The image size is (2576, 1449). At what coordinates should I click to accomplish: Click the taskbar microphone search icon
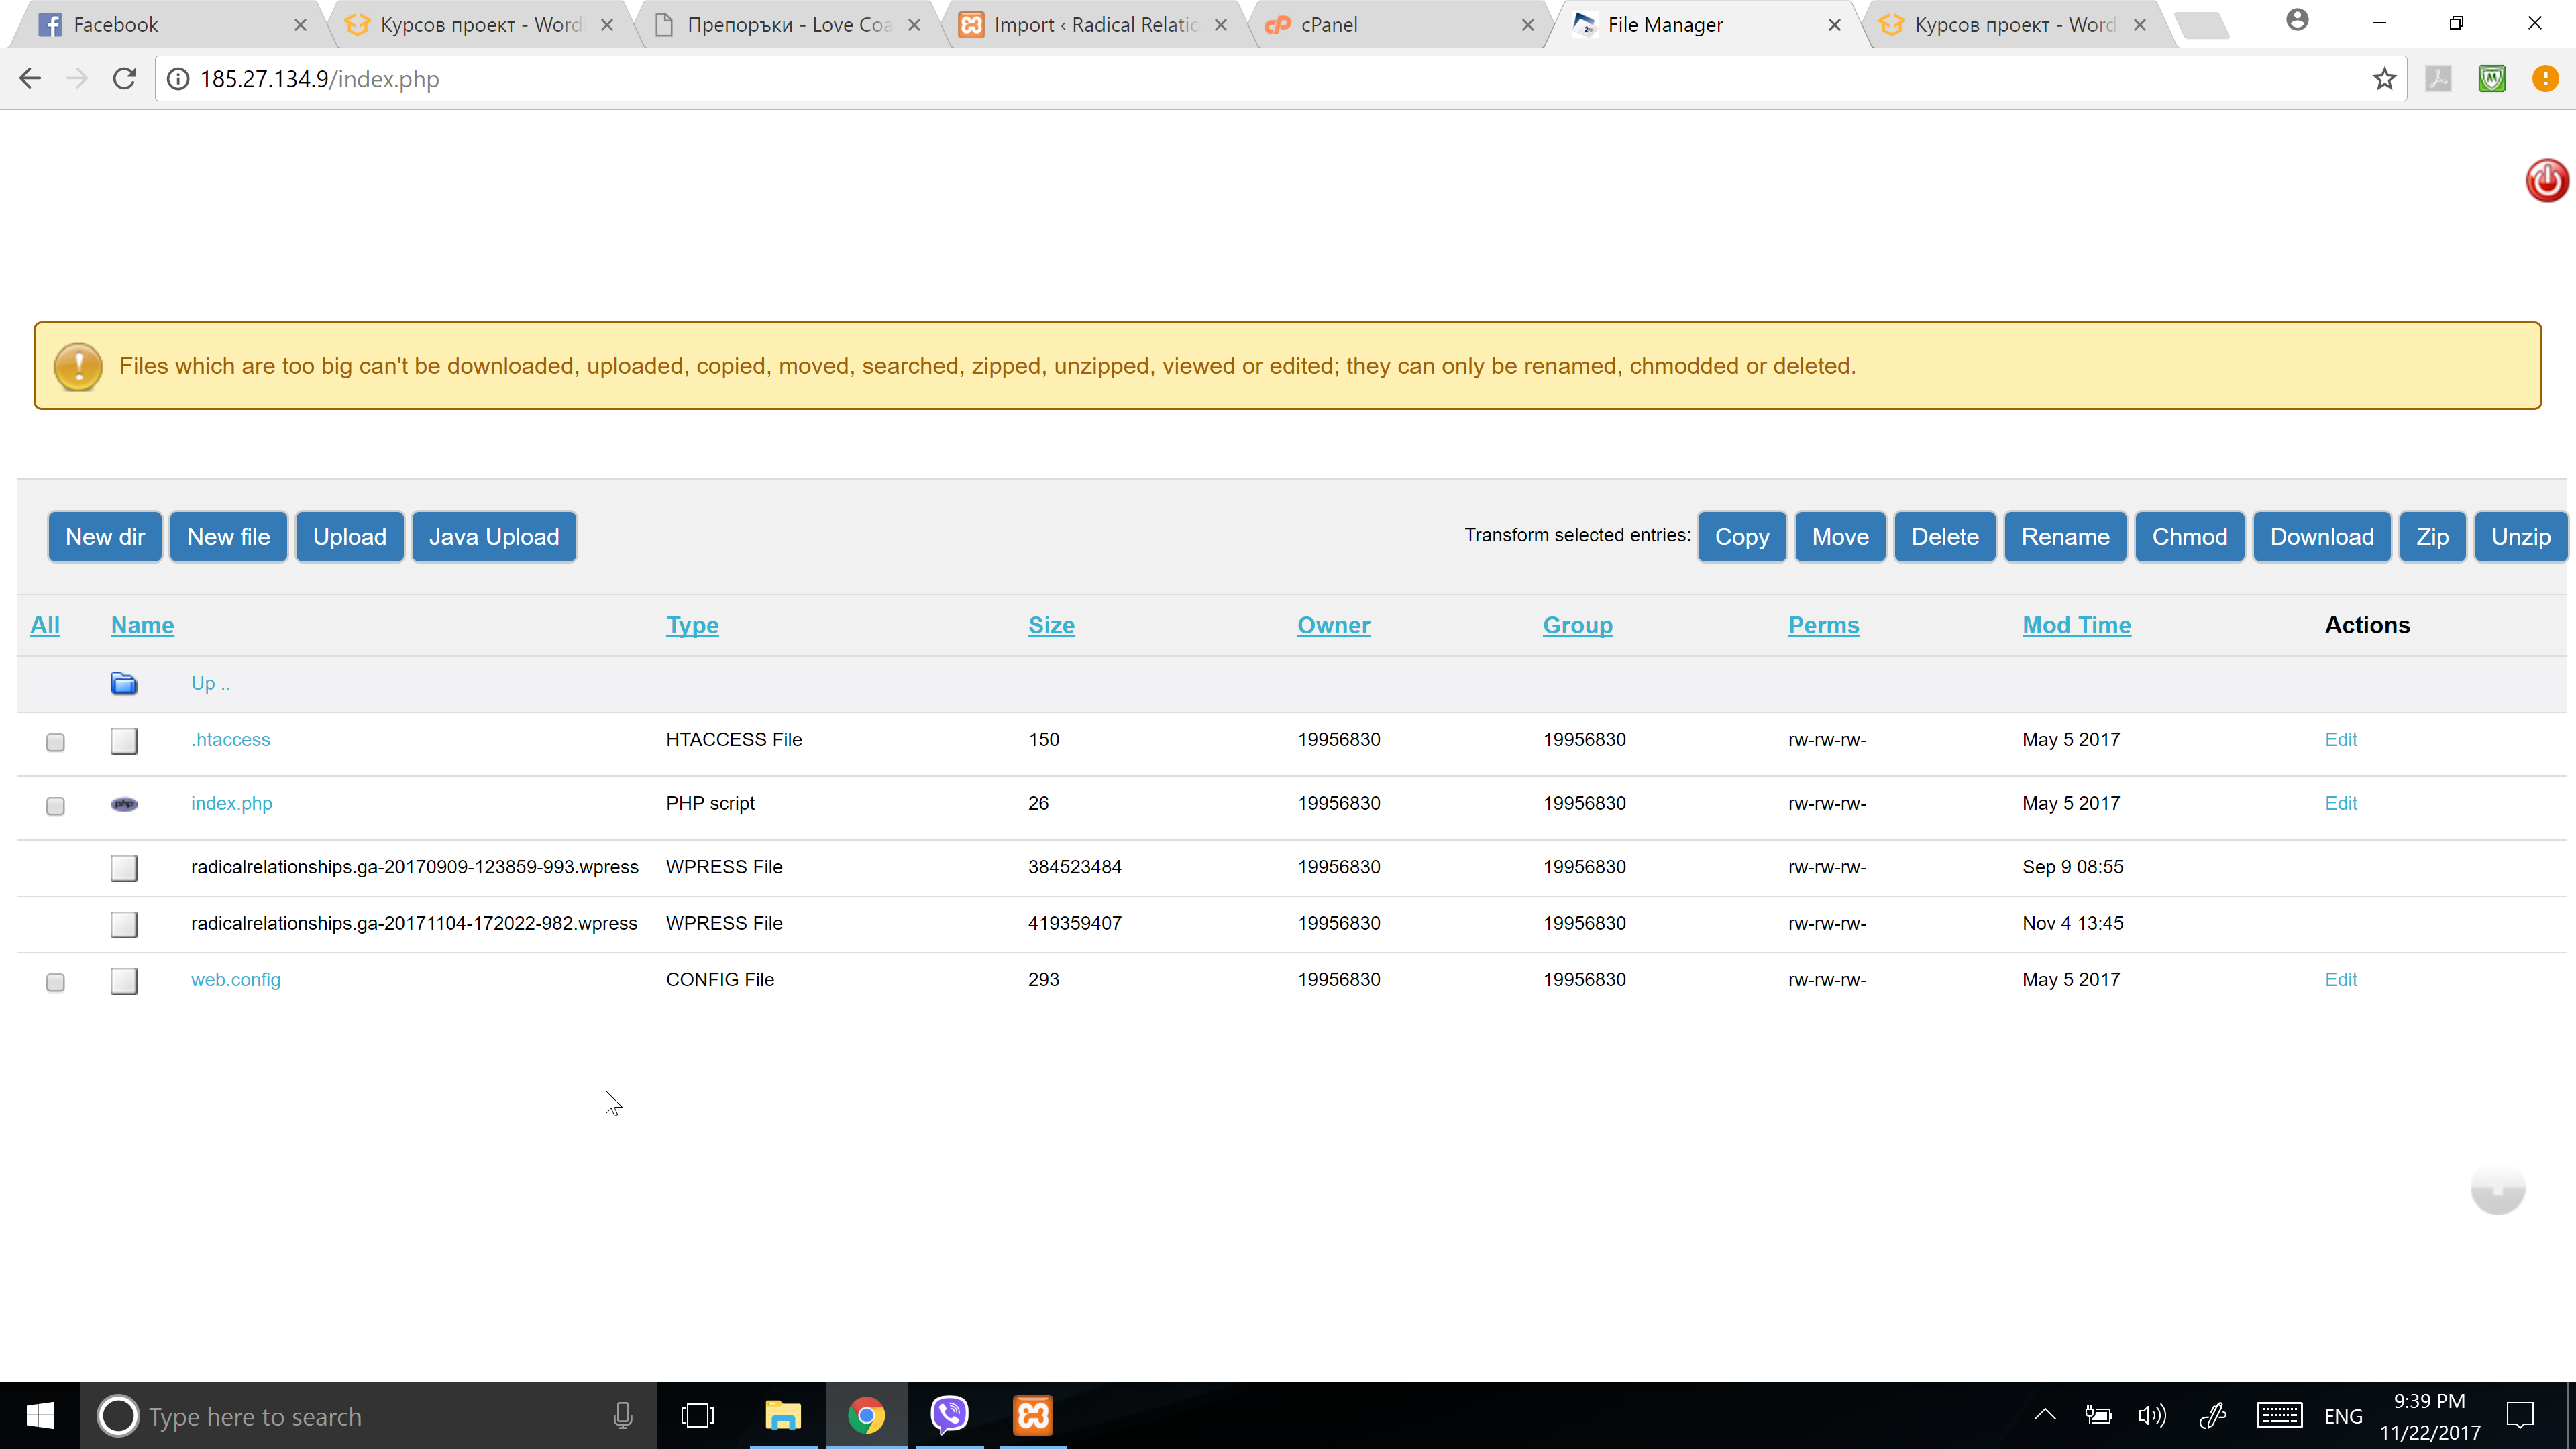pyautogui.click(x=622, y=1416)
